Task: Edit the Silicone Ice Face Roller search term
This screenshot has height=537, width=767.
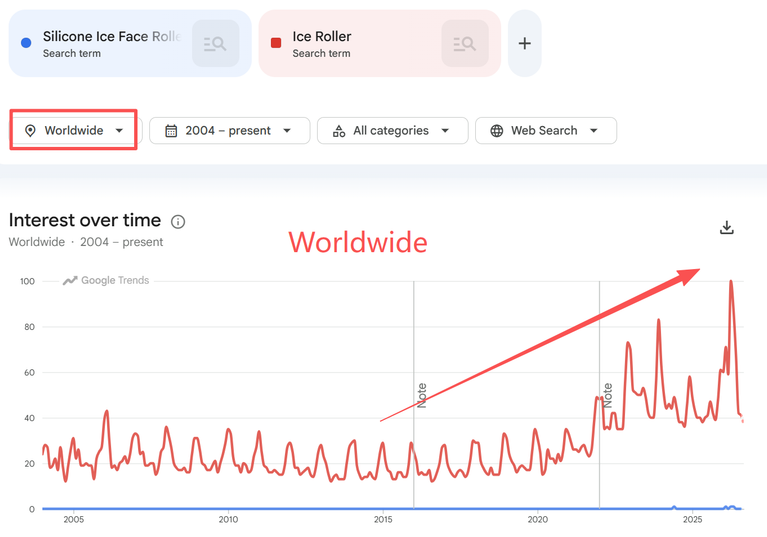Action: pyautogui.click(x=112, y=36)
